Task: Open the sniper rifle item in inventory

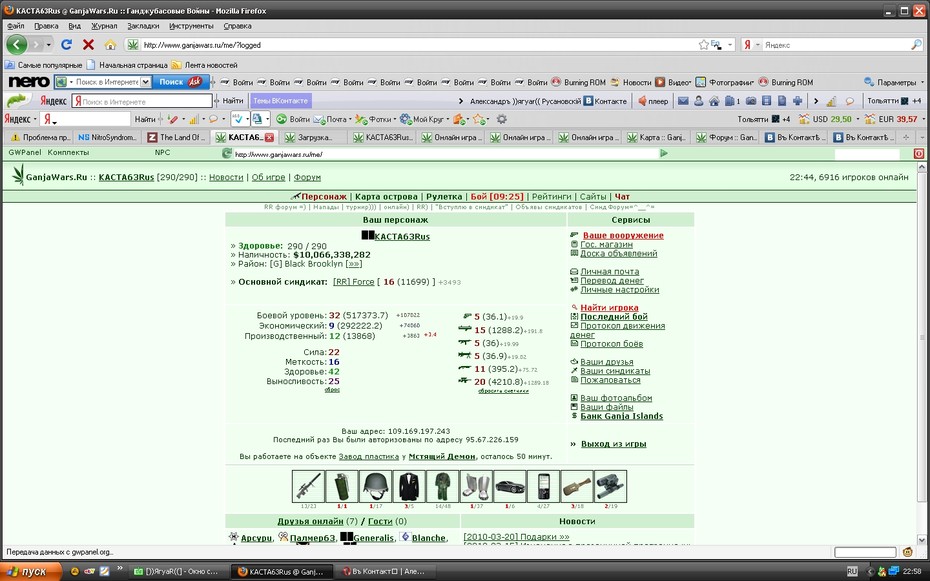Action: pos(308,486)
